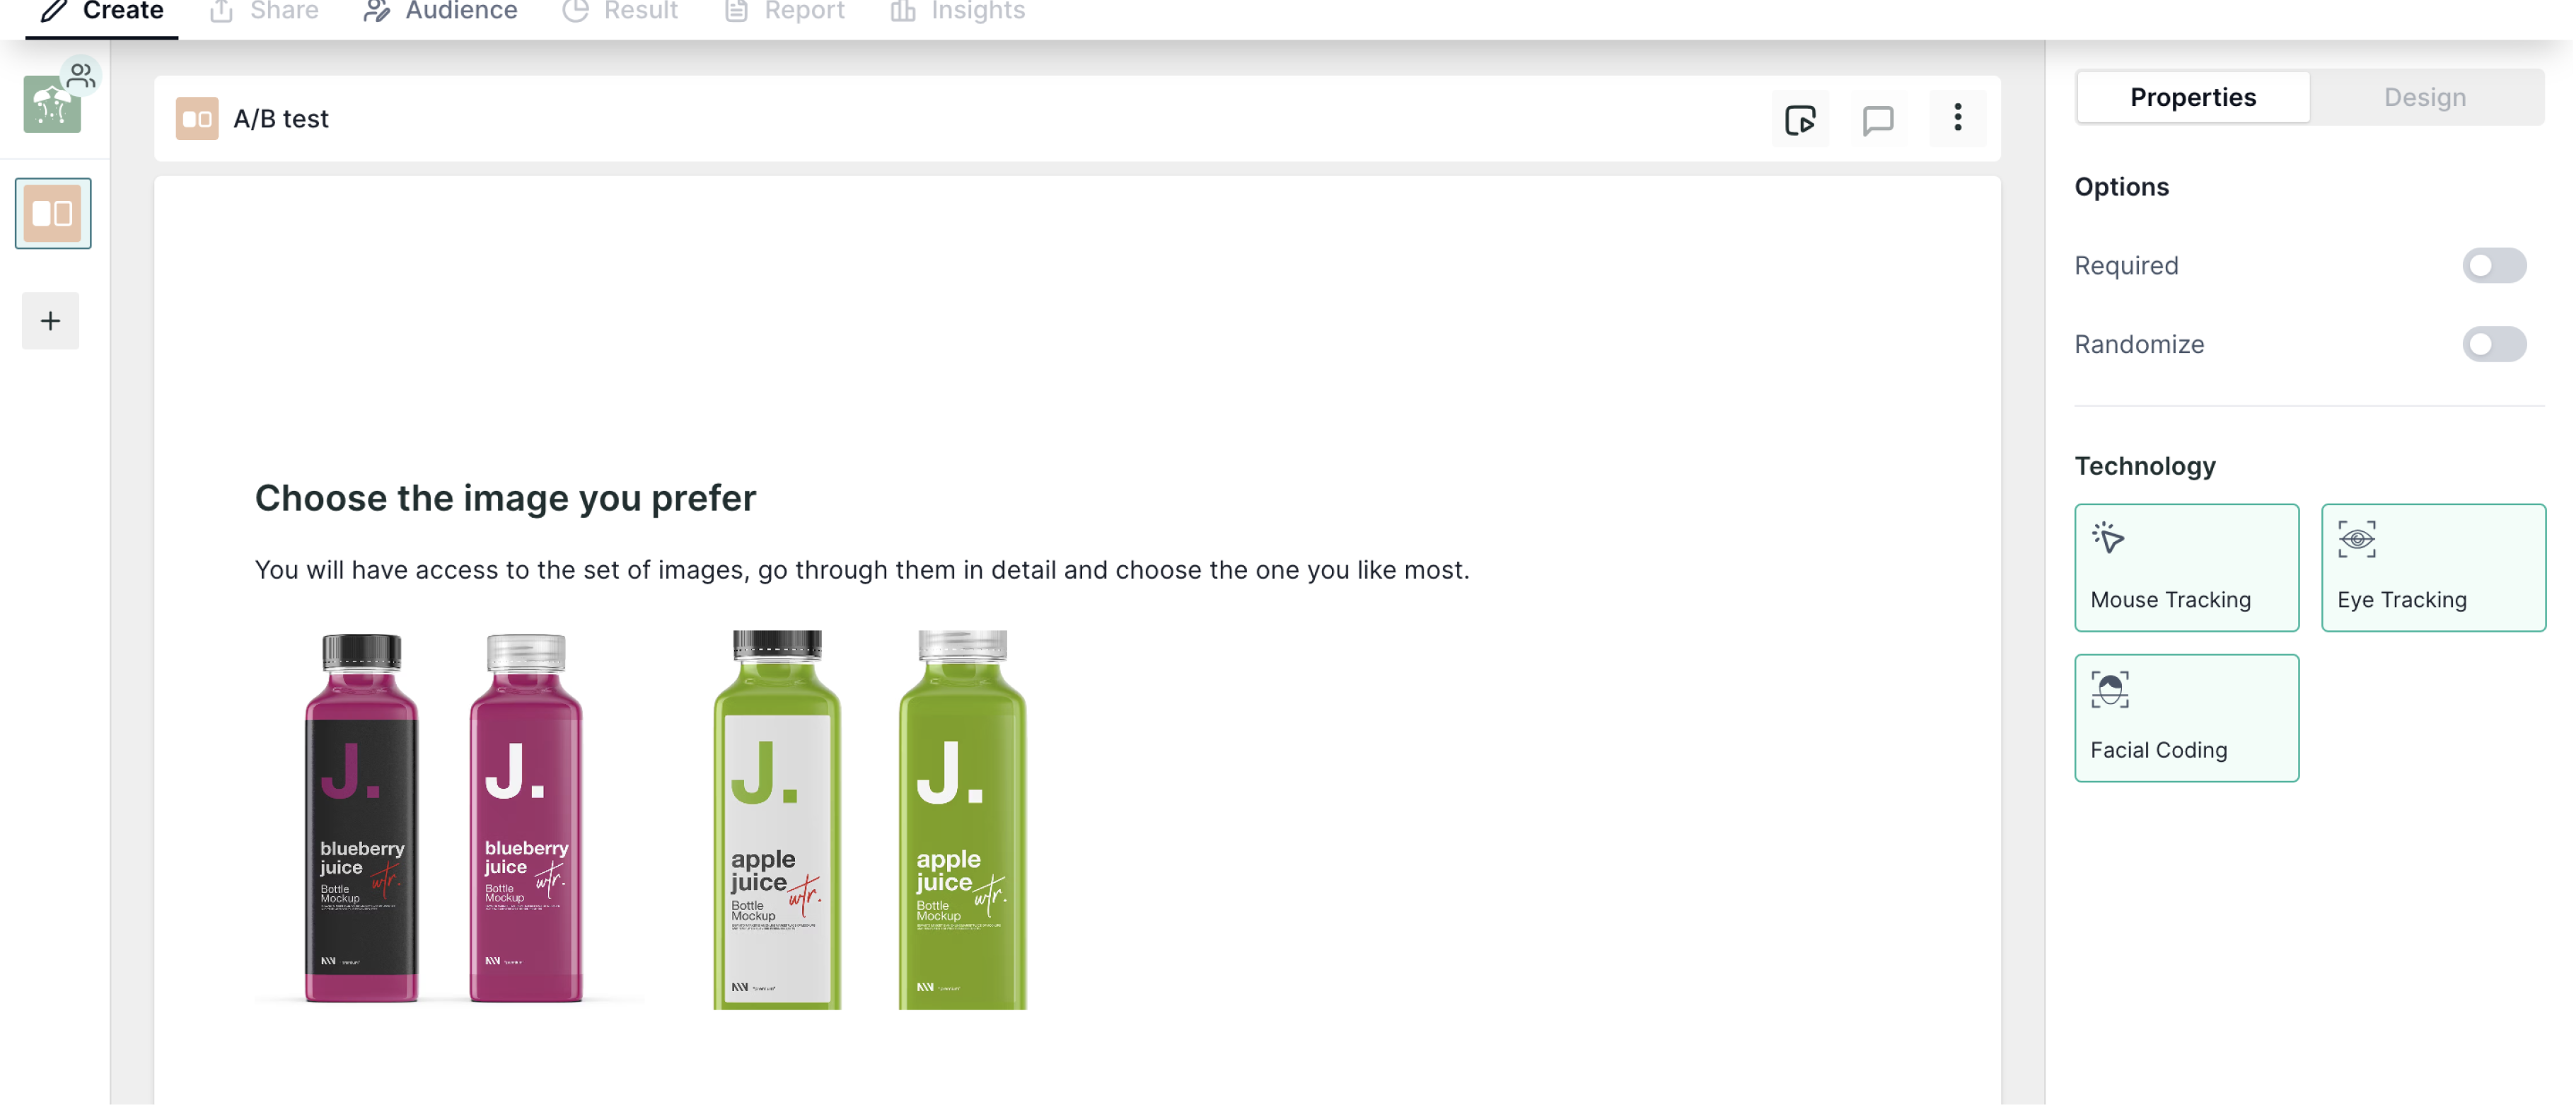Click the Report document icon
The width and height of the screenshot is (2576, 1105).
(x=736, y=11)
